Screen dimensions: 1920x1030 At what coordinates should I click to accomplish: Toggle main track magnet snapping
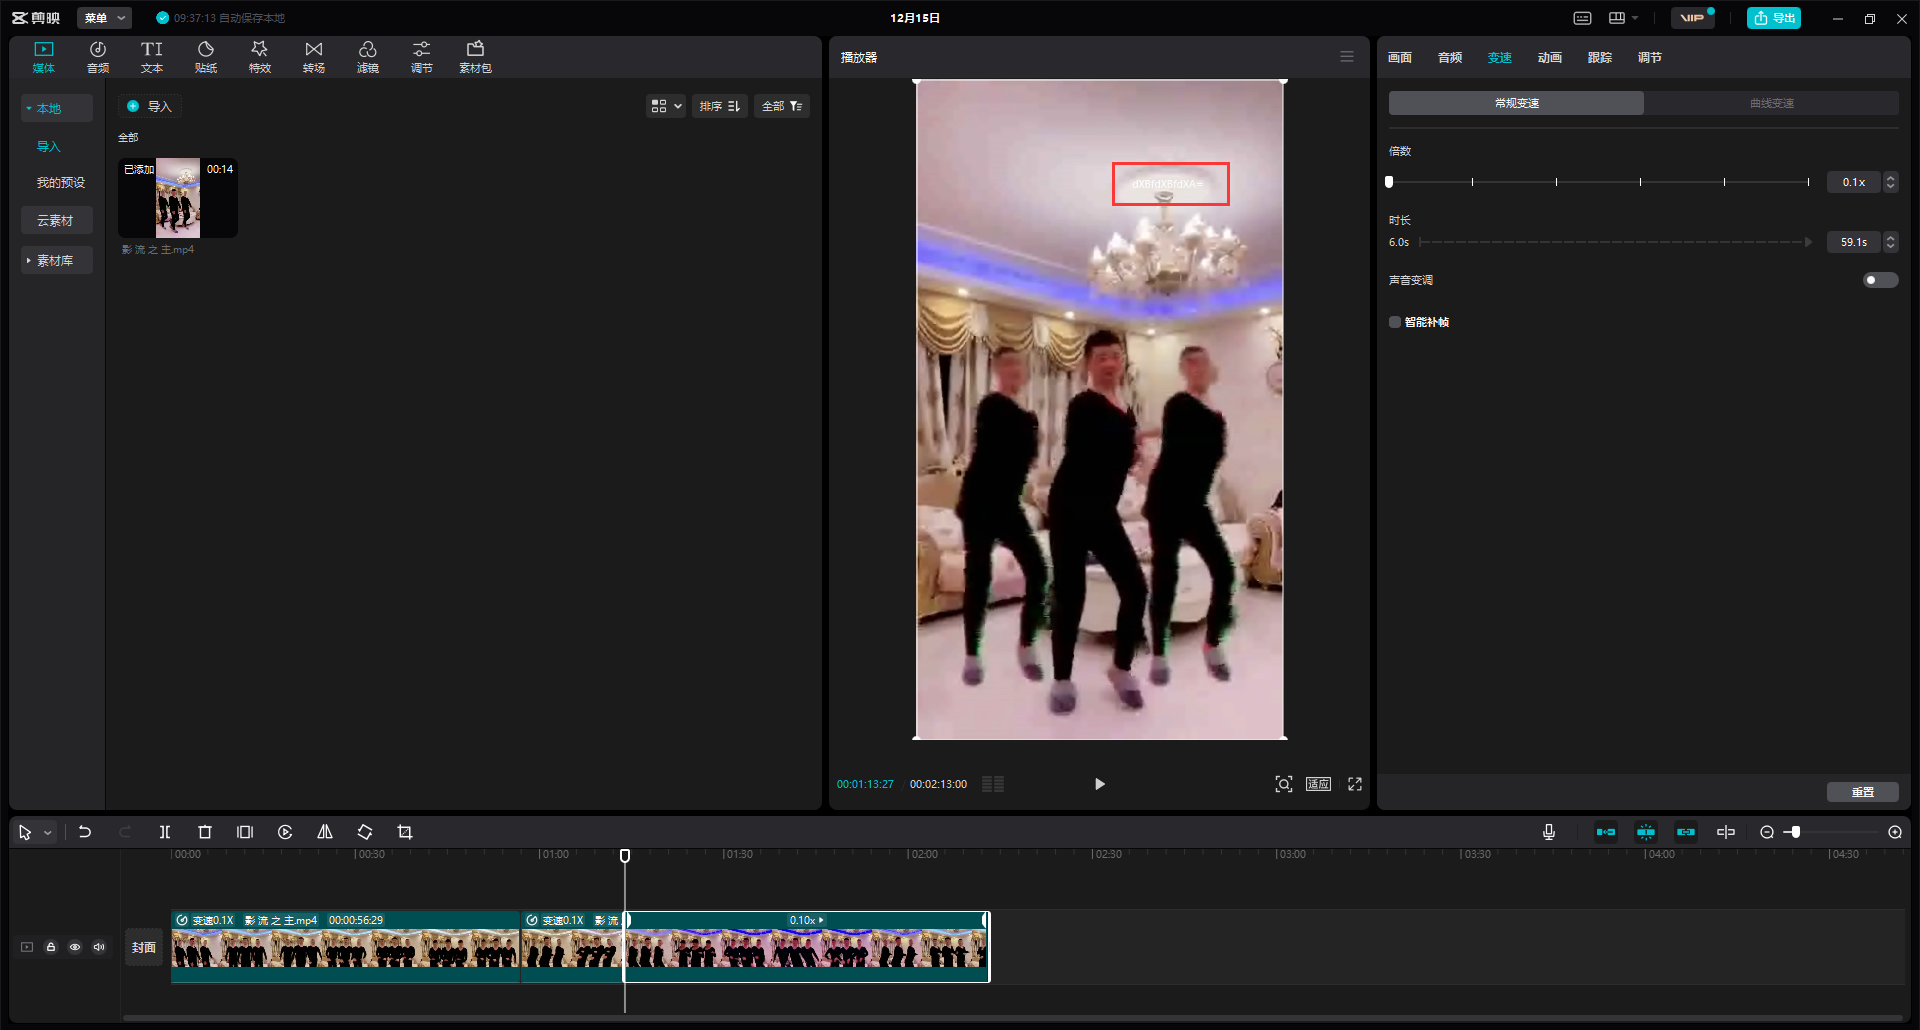pos(1606,832)
